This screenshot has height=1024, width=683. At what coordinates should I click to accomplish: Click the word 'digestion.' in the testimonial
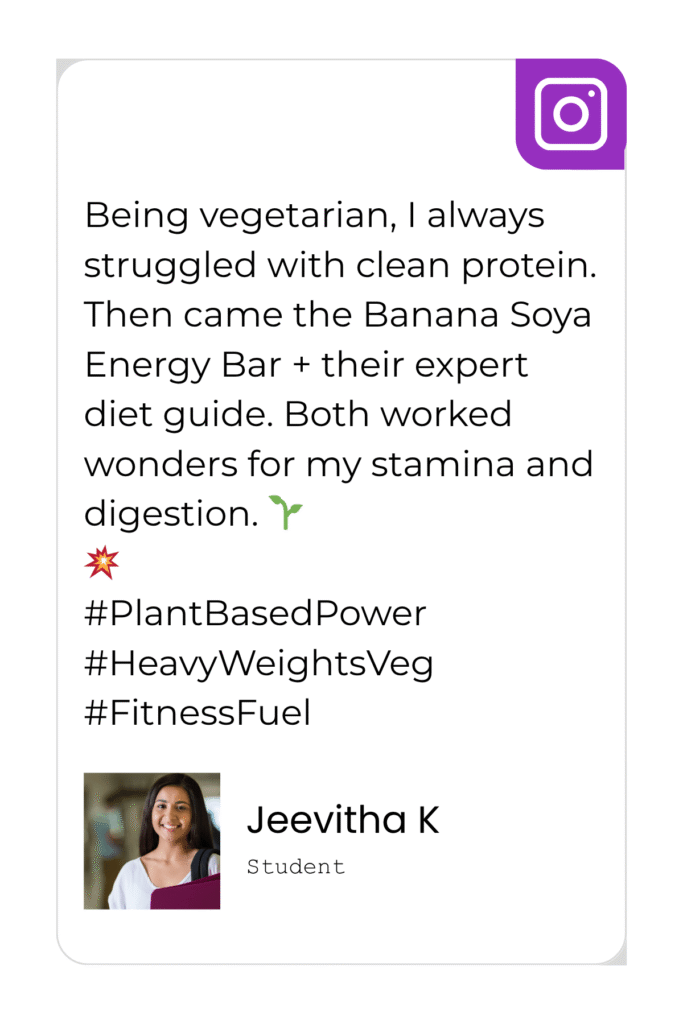click(172, 515)
